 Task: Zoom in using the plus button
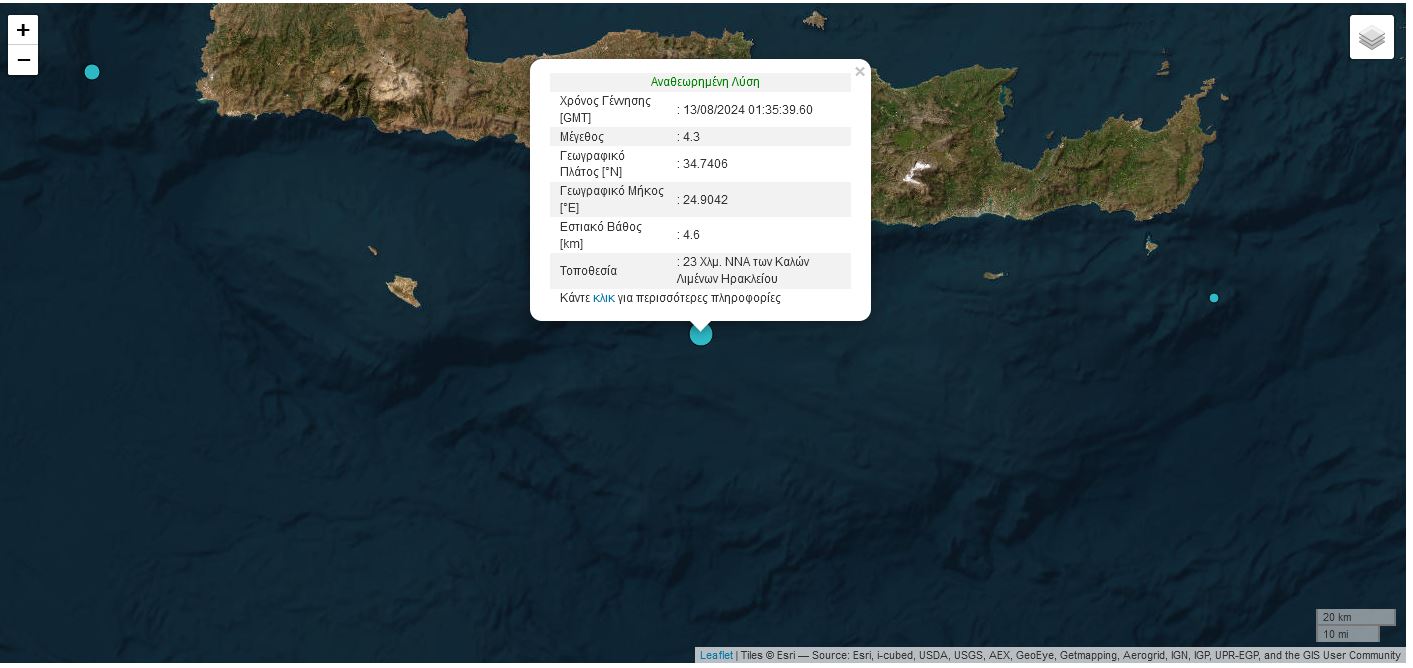23,30
